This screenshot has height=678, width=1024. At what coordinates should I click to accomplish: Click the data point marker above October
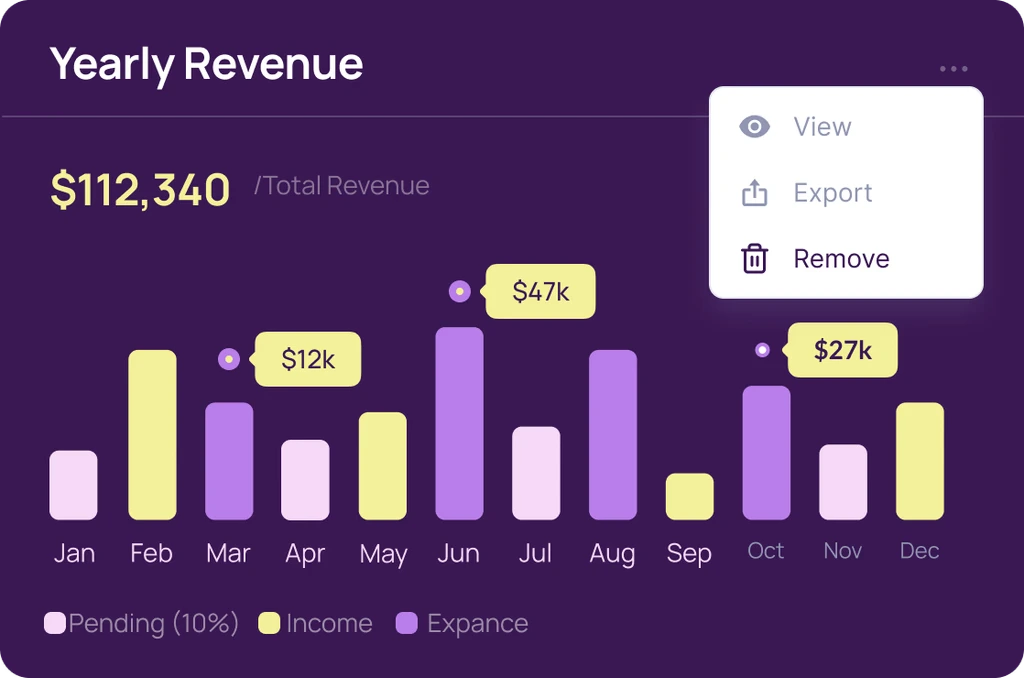pos(762,350)
